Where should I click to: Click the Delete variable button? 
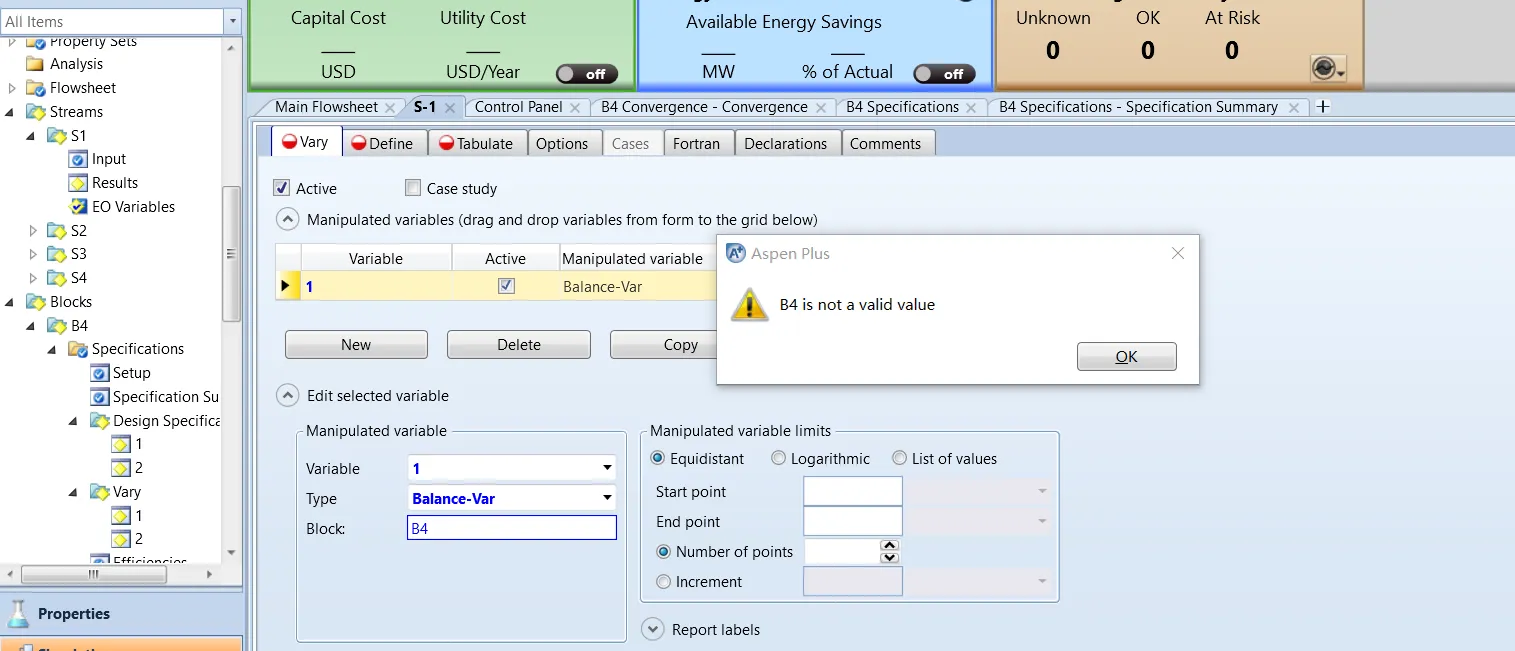pyautogui.click(x=518, y=344)
